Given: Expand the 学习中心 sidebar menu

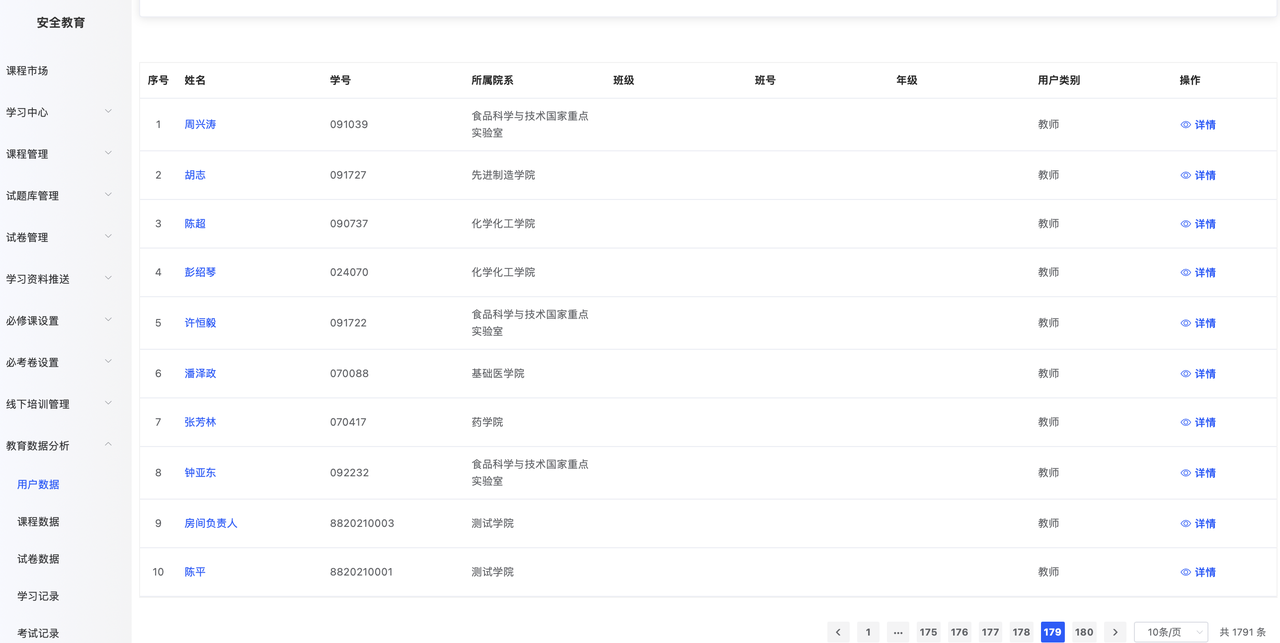Looking at the screenshot, I should pos(60,112).
